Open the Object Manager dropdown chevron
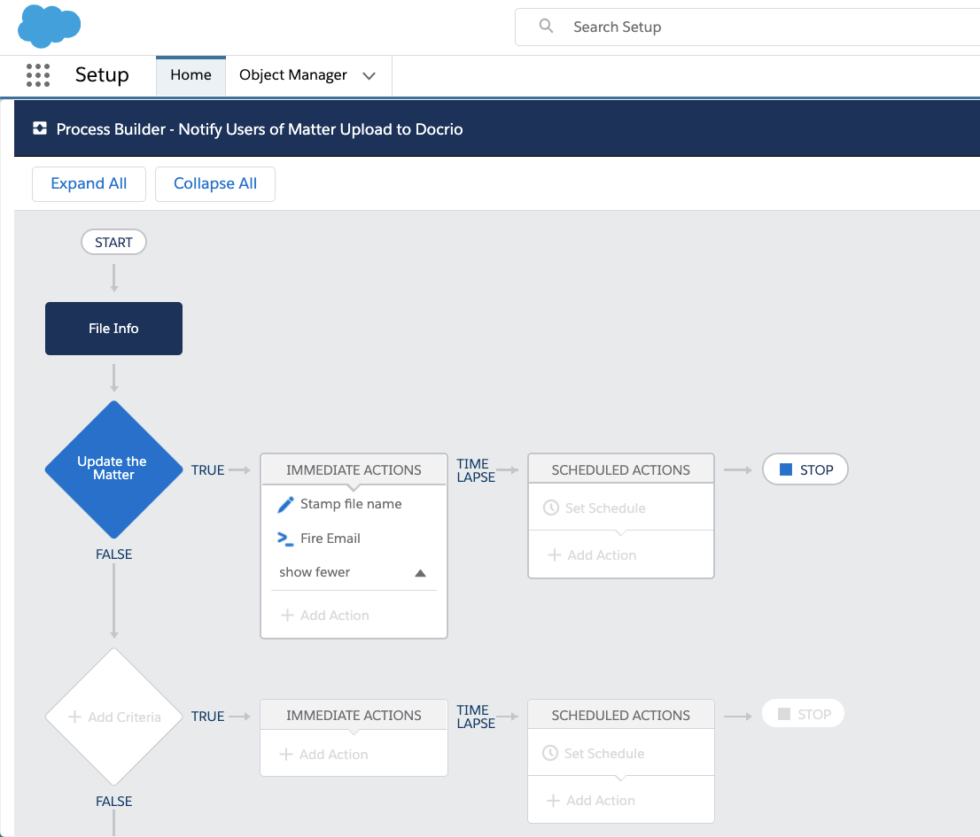 coord(369,75)
